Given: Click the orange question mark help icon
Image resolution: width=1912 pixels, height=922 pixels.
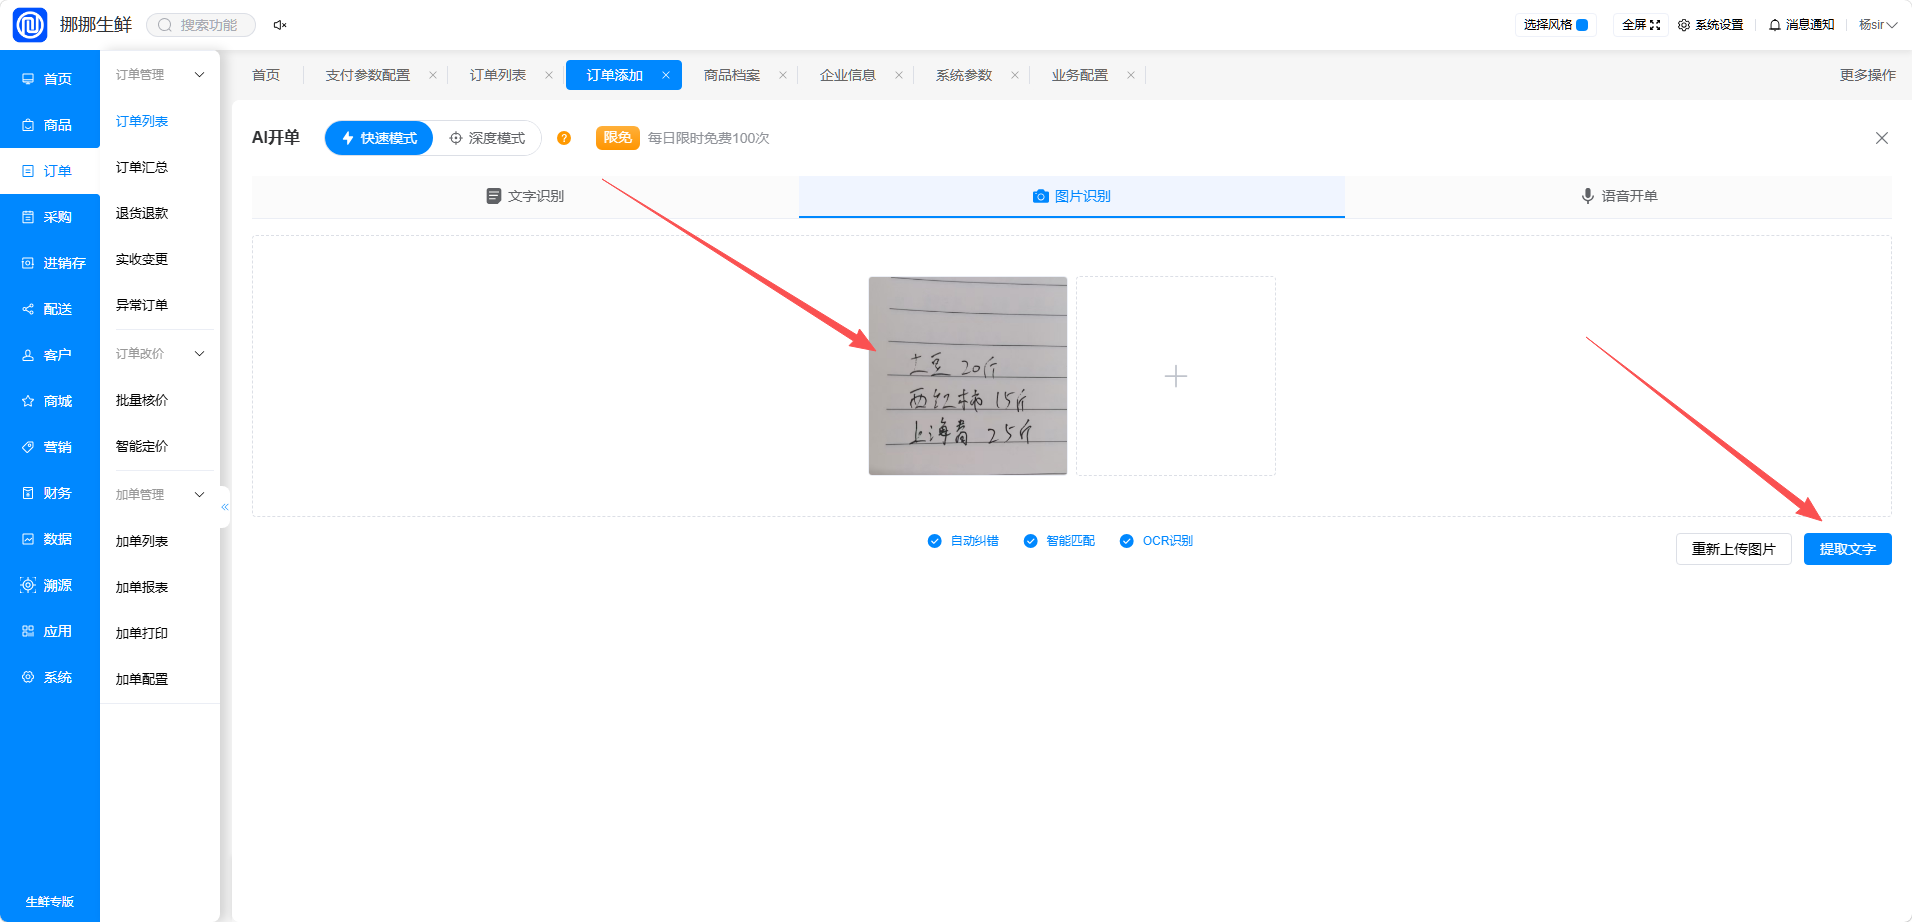Looking at the screenshot, I should click(564, 138).
